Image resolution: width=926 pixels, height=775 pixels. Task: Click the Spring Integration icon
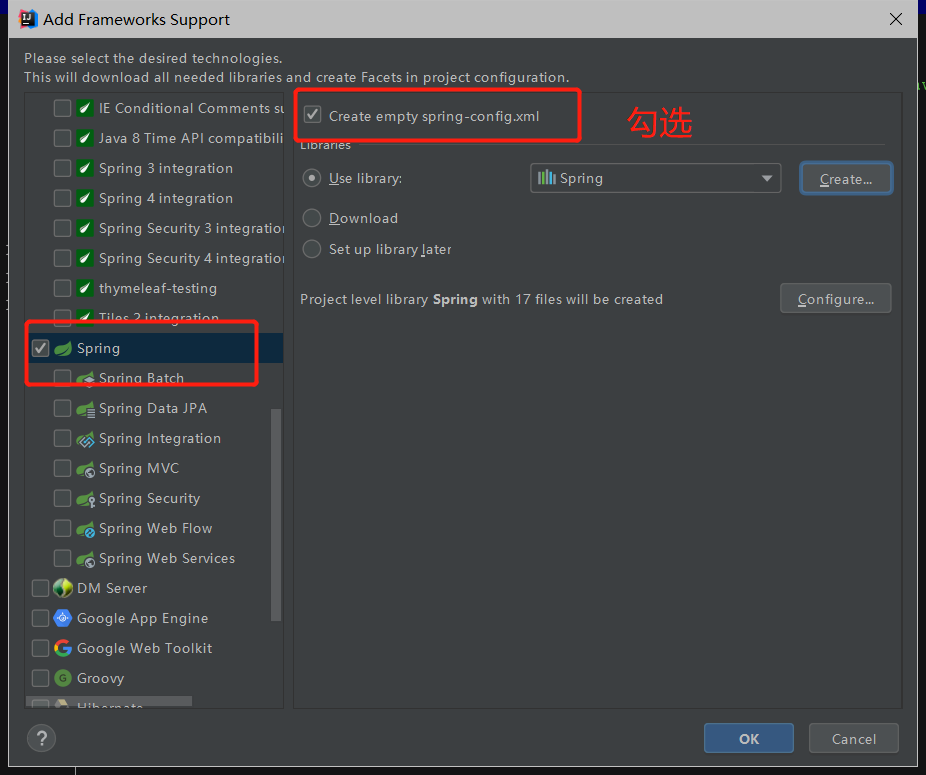[86, 439]
